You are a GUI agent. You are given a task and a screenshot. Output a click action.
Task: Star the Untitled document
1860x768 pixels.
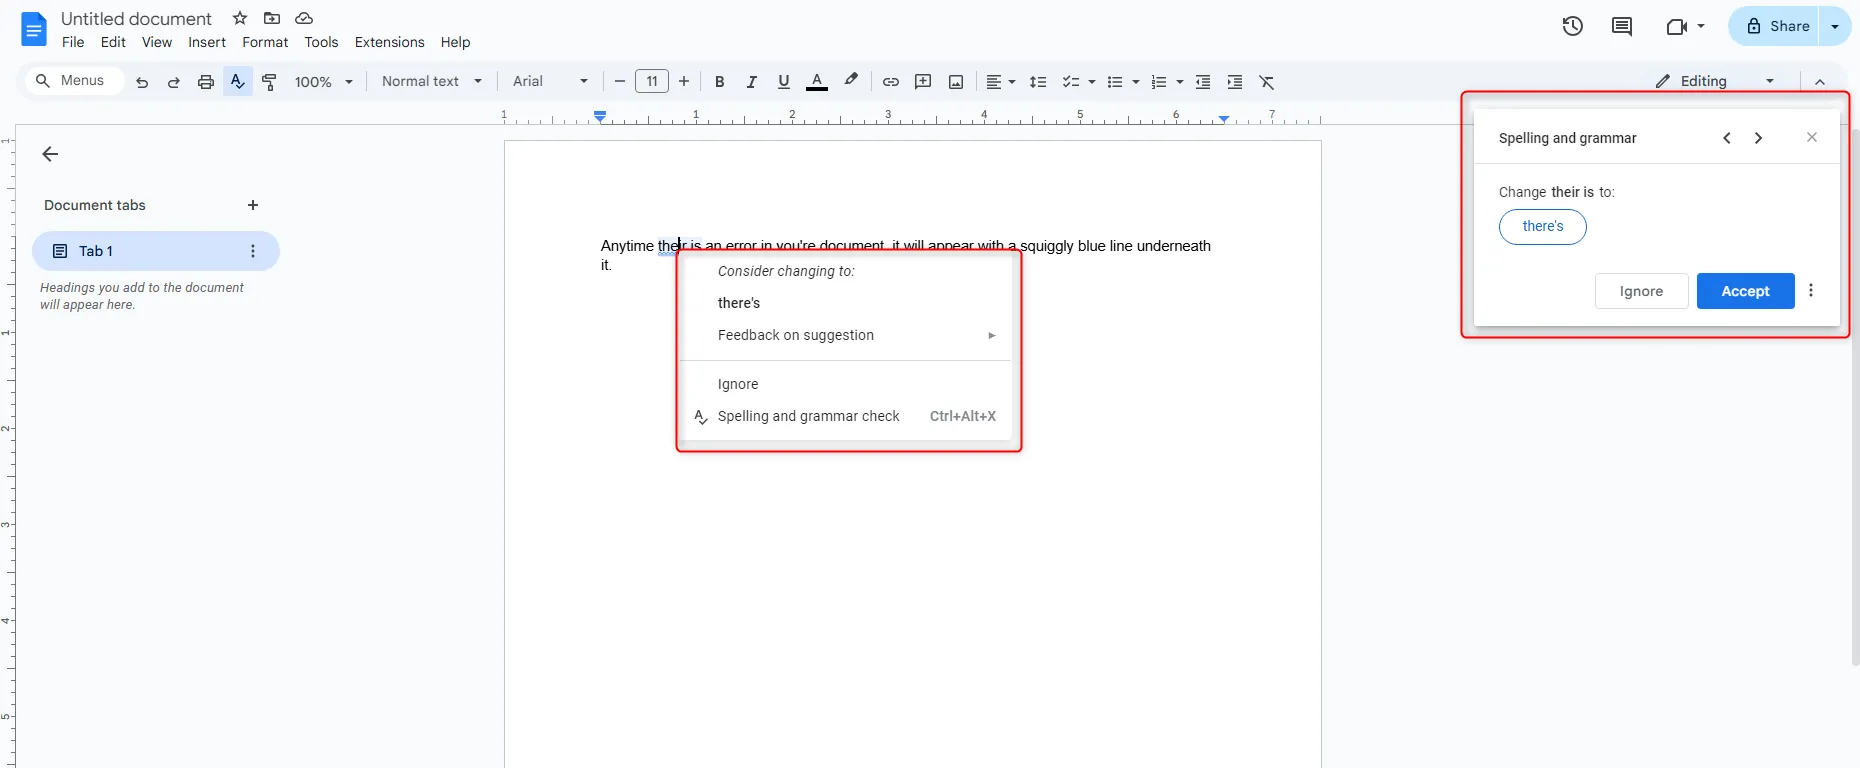[240, 18]
